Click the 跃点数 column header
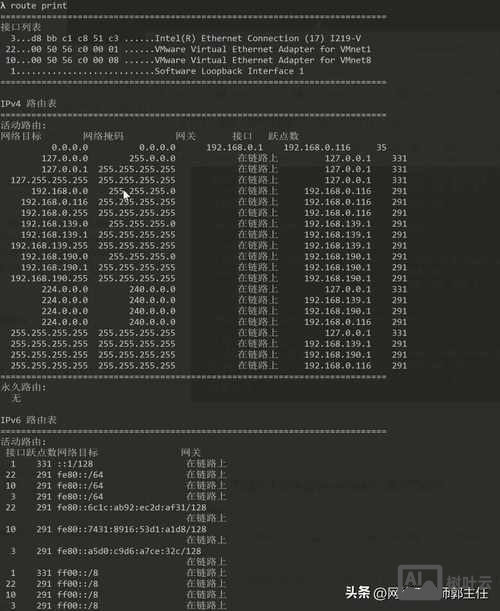 coord(283,136)
